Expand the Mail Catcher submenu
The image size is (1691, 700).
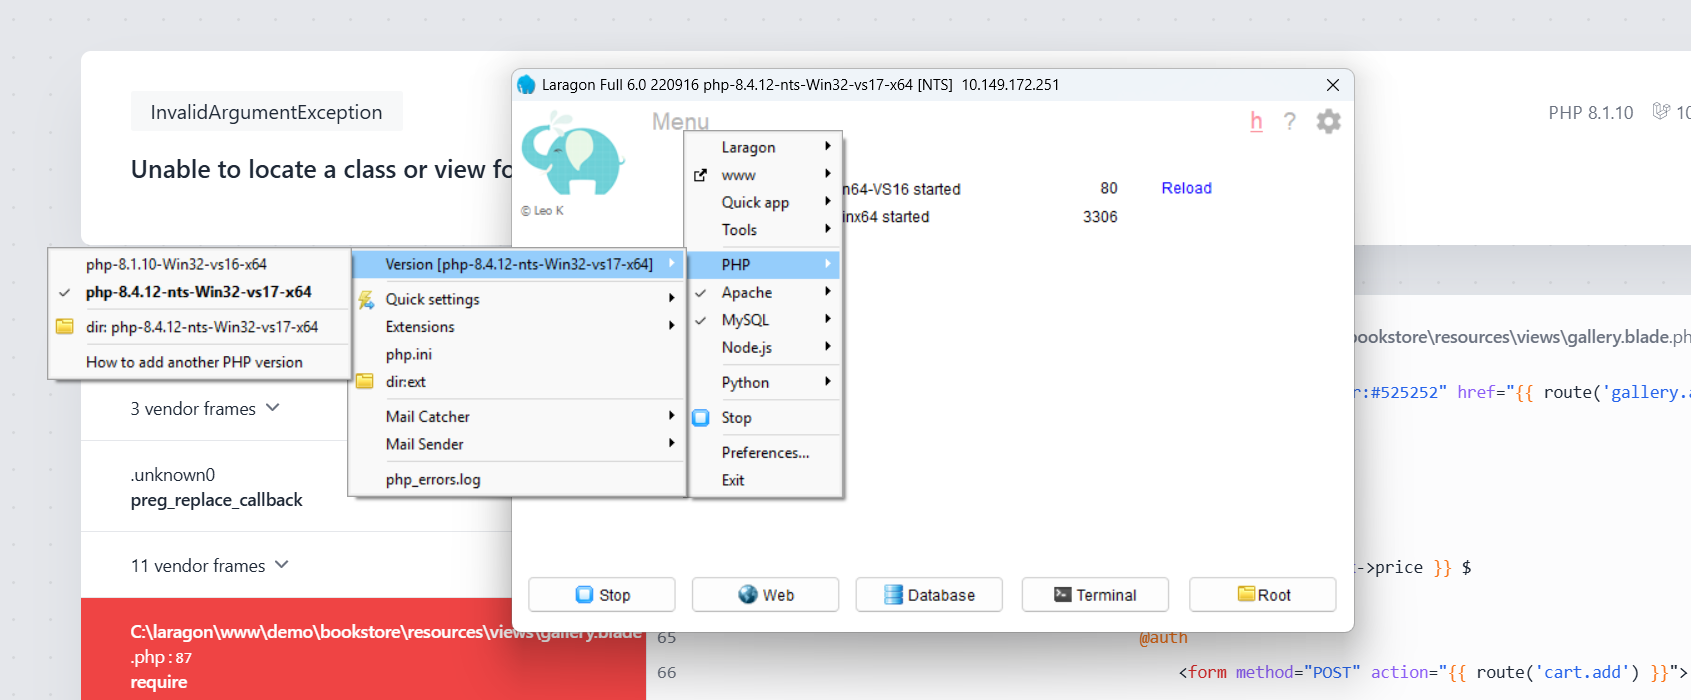518,416
